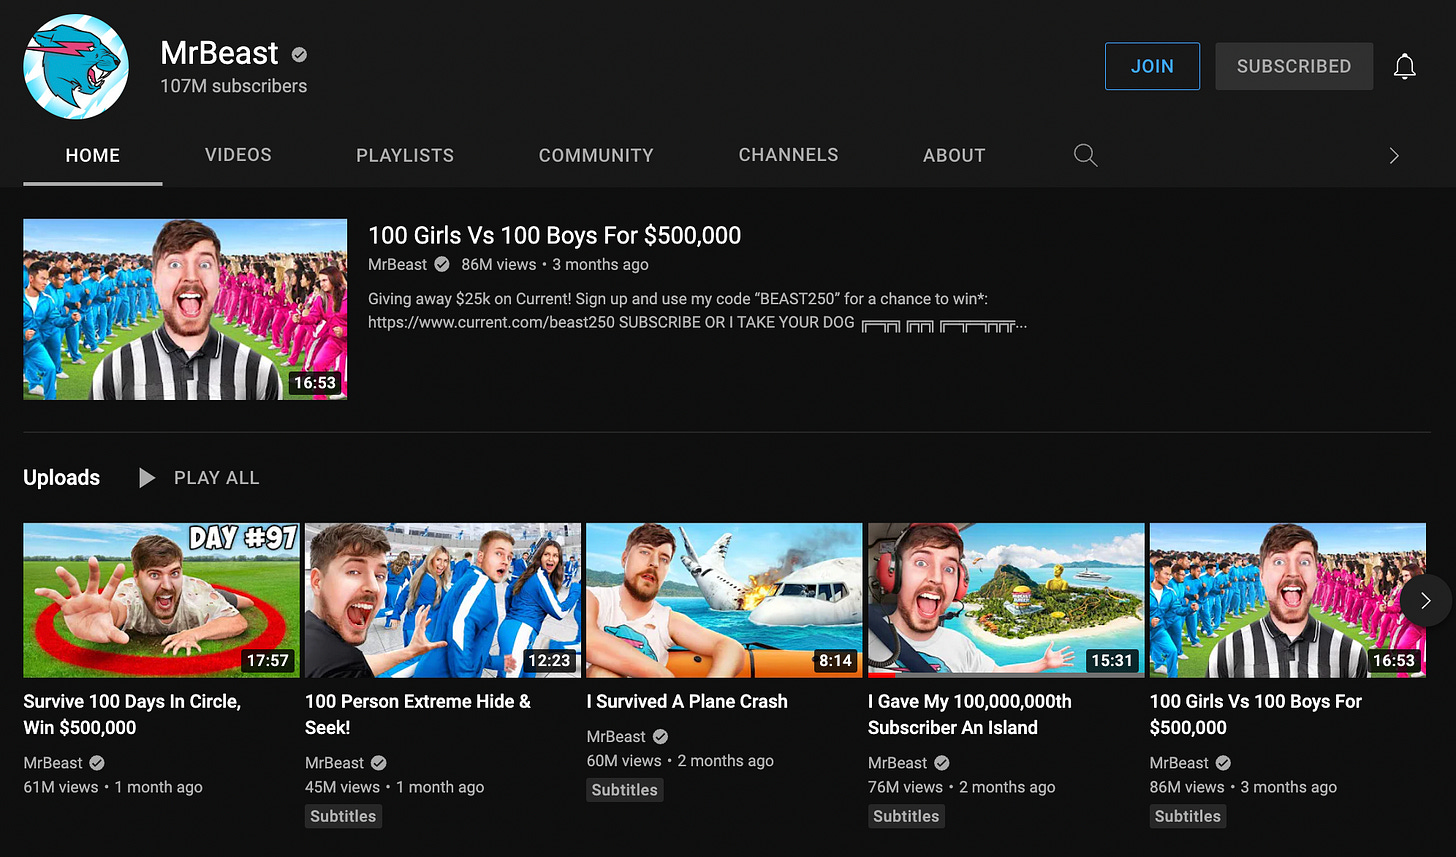Click the featured video description text
Viewport: 1456px width, 857px height.
(x=697, y=310)
